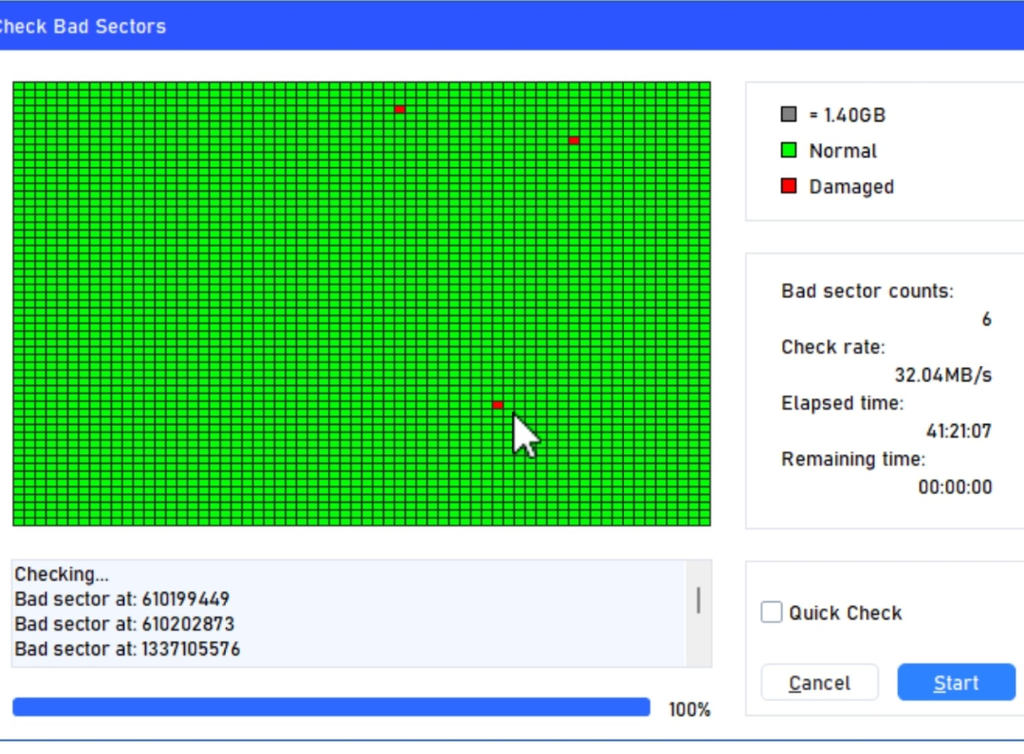Select log entry Bad sector at 610199449
This screenshot has width=1024, height=754.
pos(122,600)
